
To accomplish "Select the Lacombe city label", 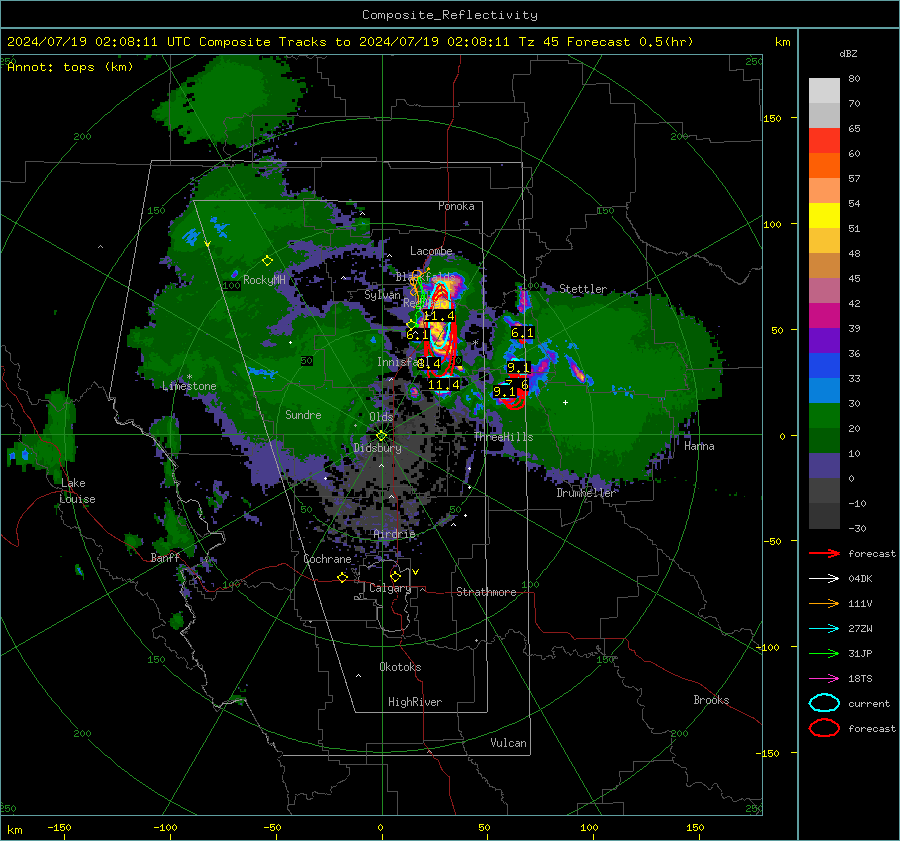I will pos(431,251).
